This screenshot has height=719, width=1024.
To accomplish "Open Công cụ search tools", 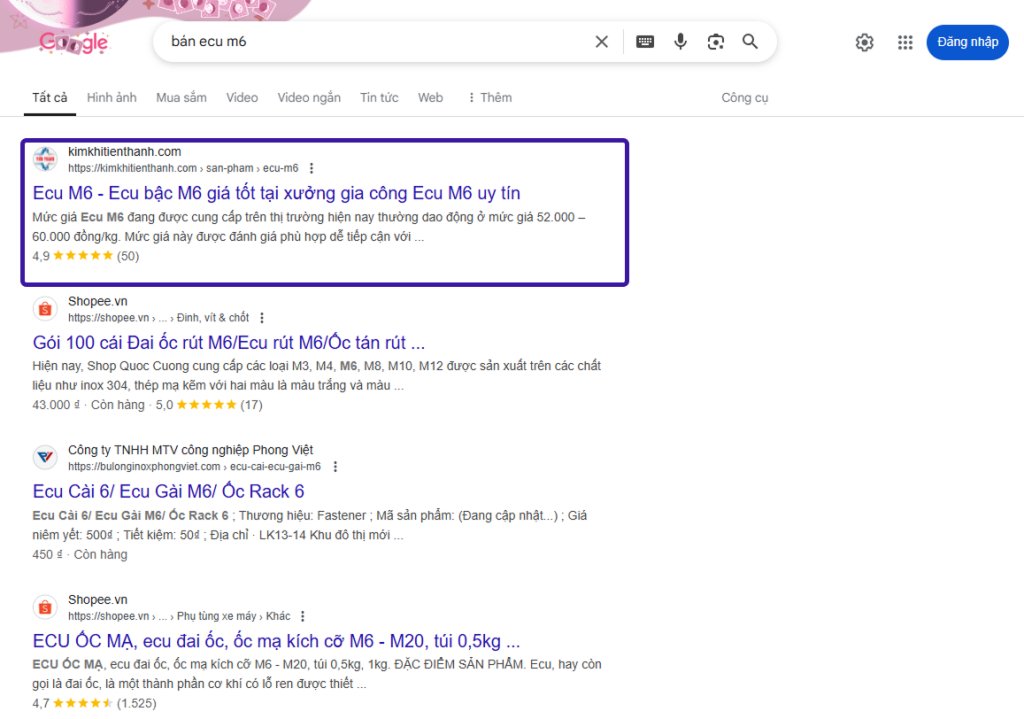I will (744, 98).
